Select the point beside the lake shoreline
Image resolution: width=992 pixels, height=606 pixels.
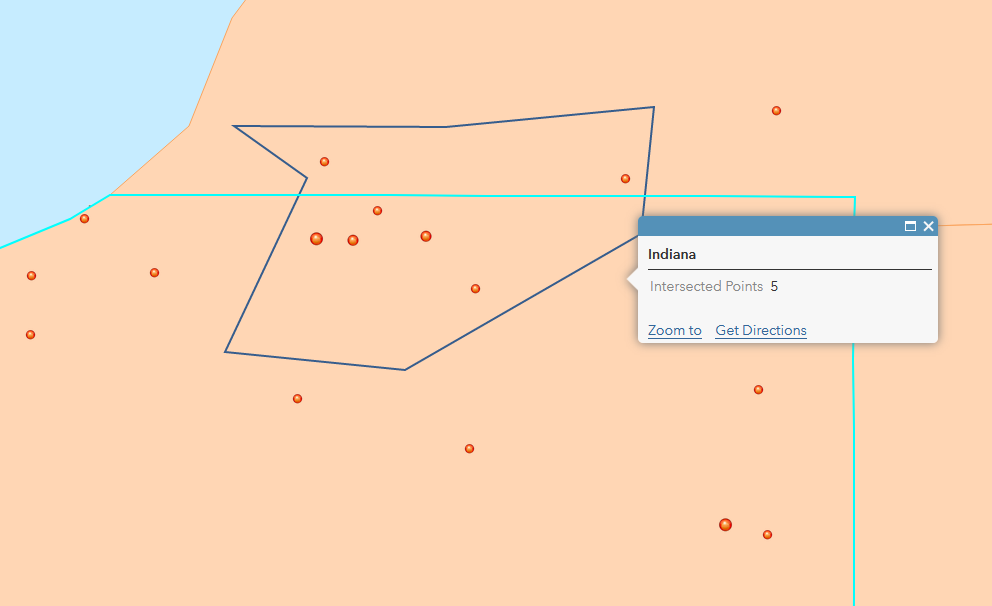[x=84, y=219]
